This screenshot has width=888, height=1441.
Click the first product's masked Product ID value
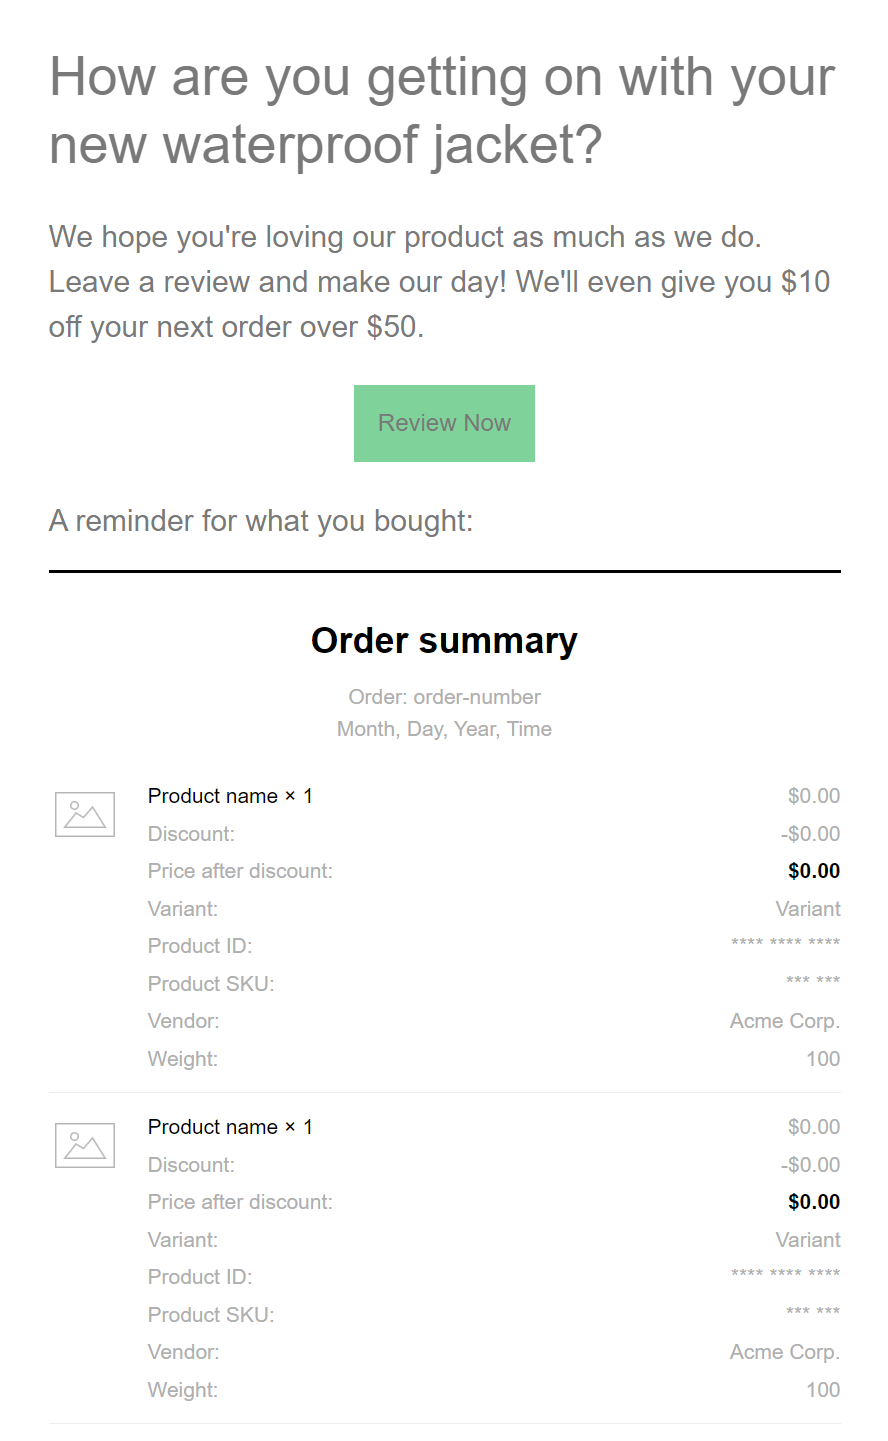click(785, 944)
